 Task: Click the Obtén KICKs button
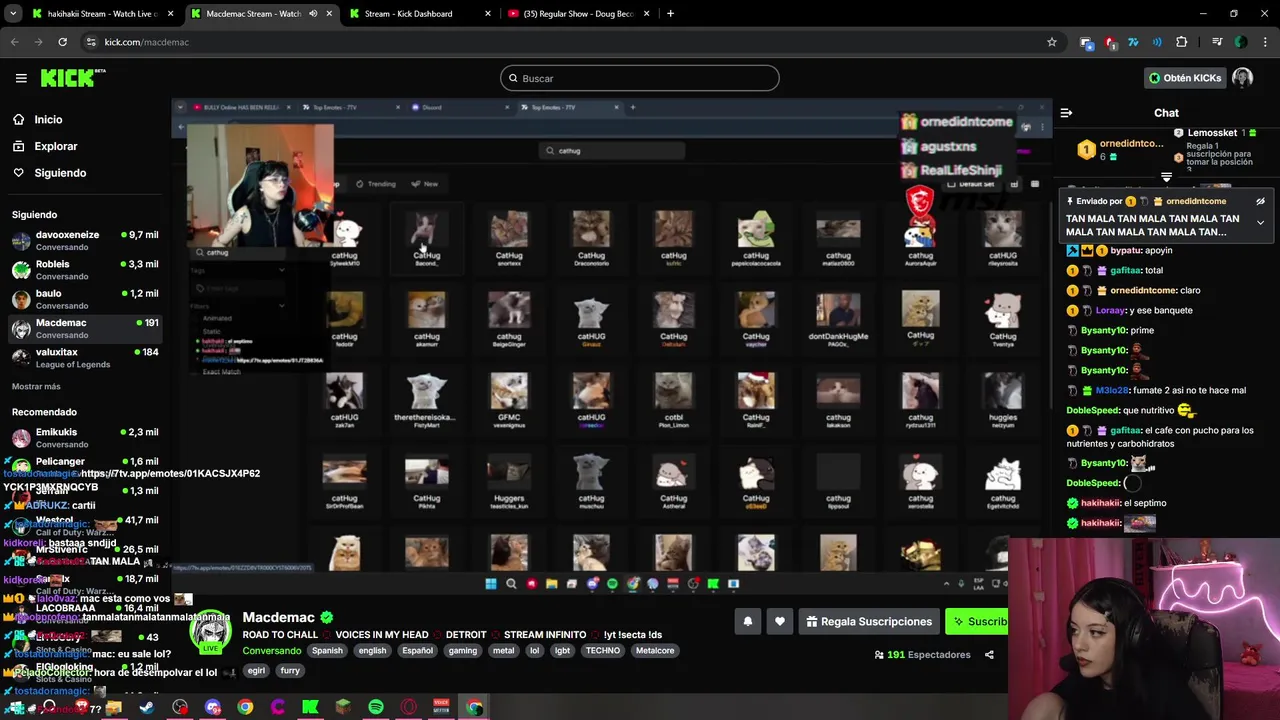pyautogui.click(x=1185, y=78)
